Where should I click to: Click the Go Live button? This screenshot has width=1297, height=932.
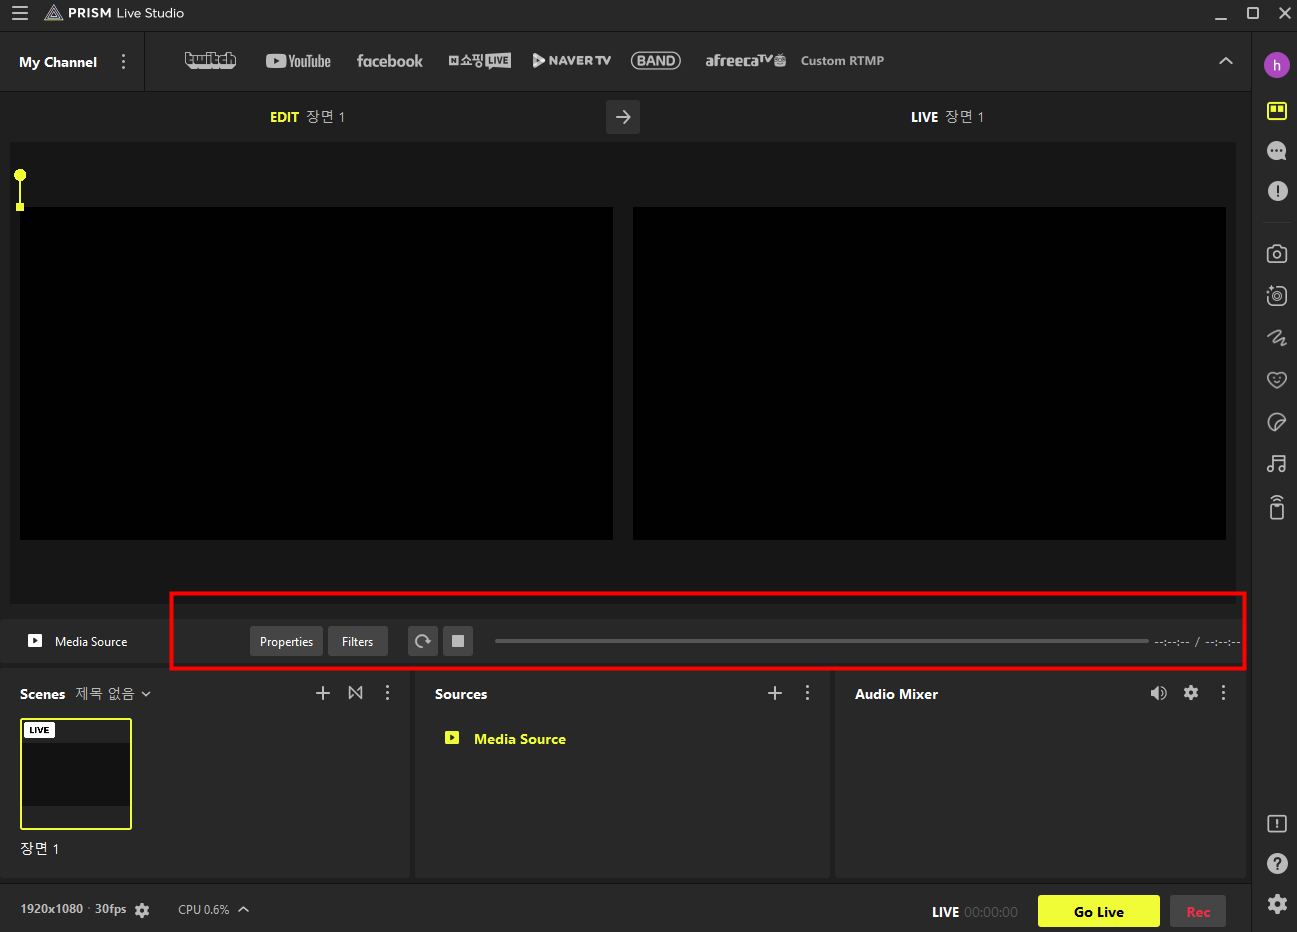1098,911
